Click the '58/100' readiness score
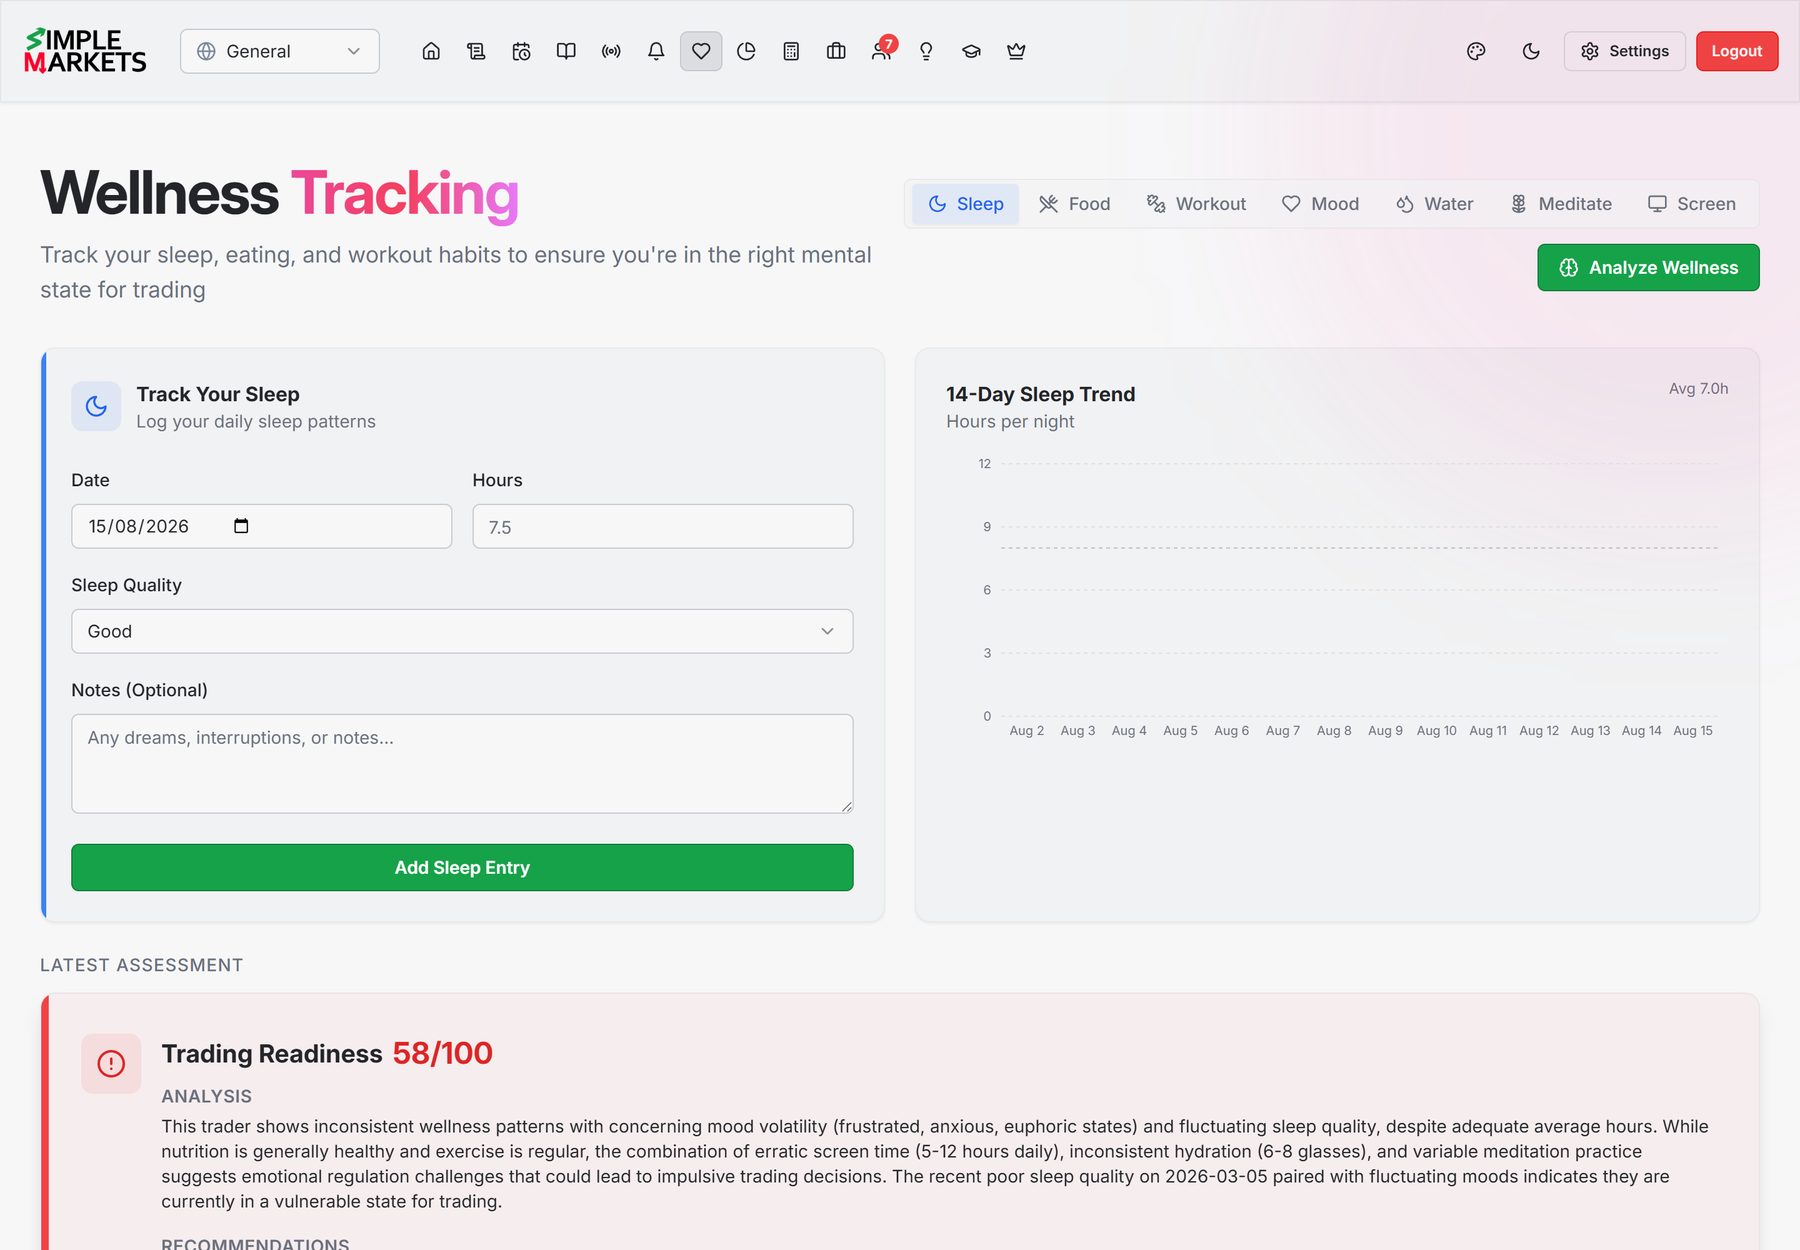1800x1250 pixels. [442, 1053]
